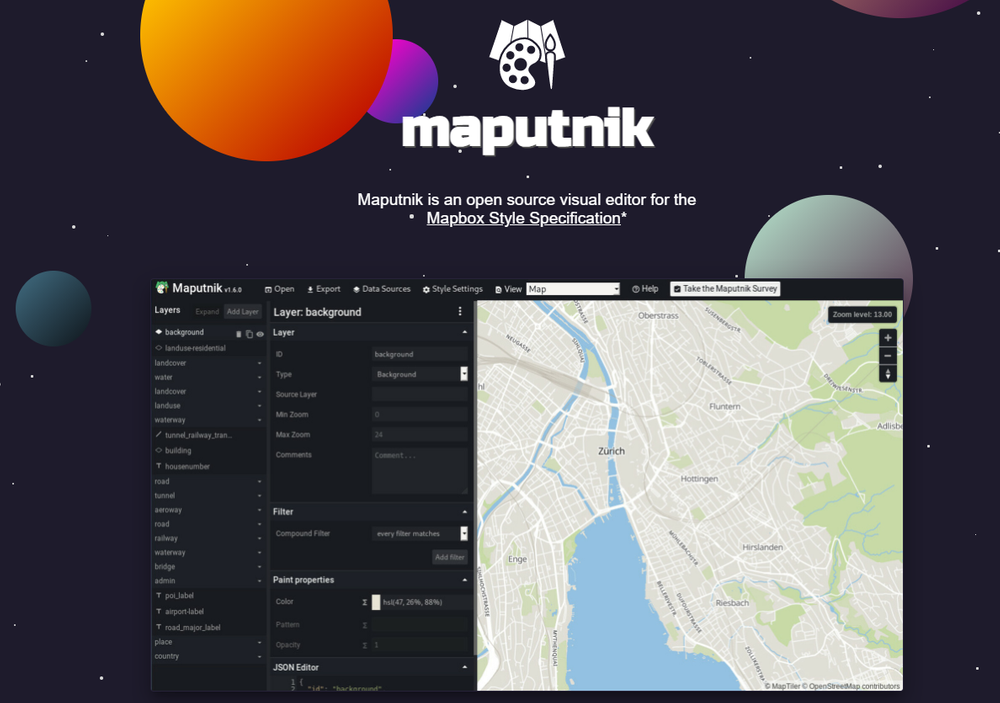Open the Help menu
This screenshot has width=1000, height=703.
[645, 288]
